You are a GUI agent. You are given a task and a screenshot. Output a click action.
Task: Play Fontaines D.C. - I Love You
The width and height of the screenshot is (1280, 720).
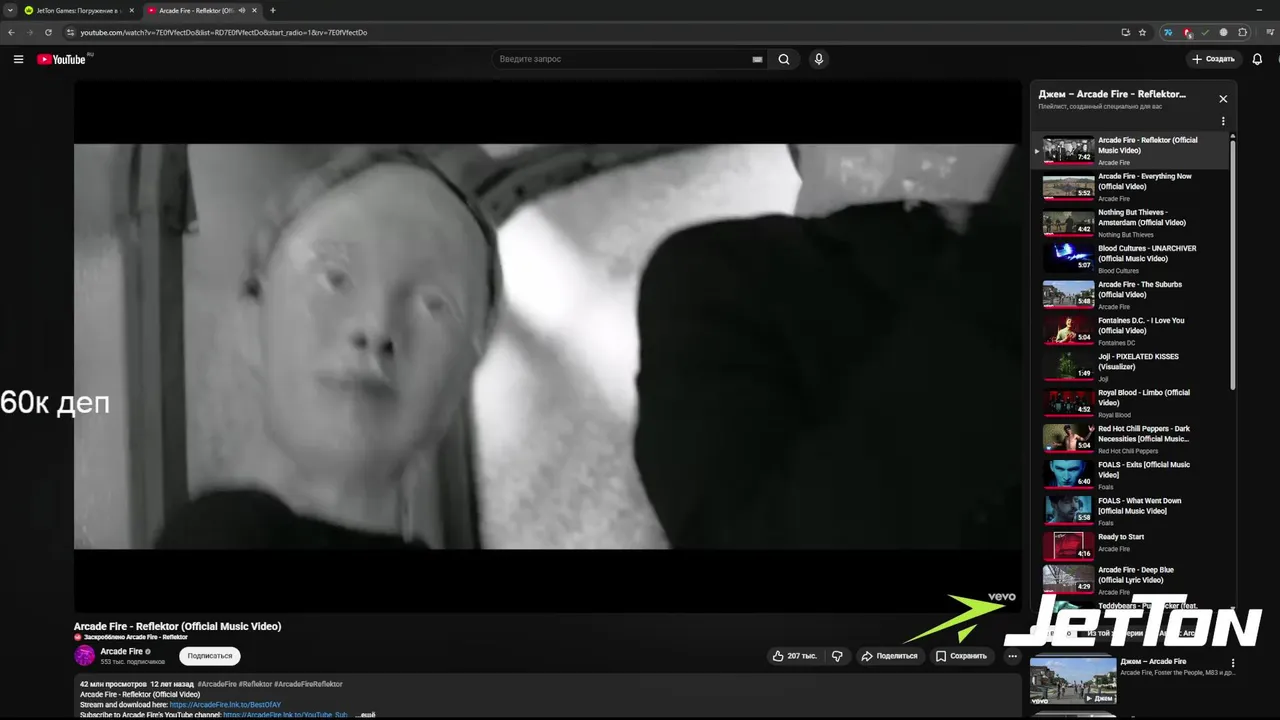pos(1131,330)
